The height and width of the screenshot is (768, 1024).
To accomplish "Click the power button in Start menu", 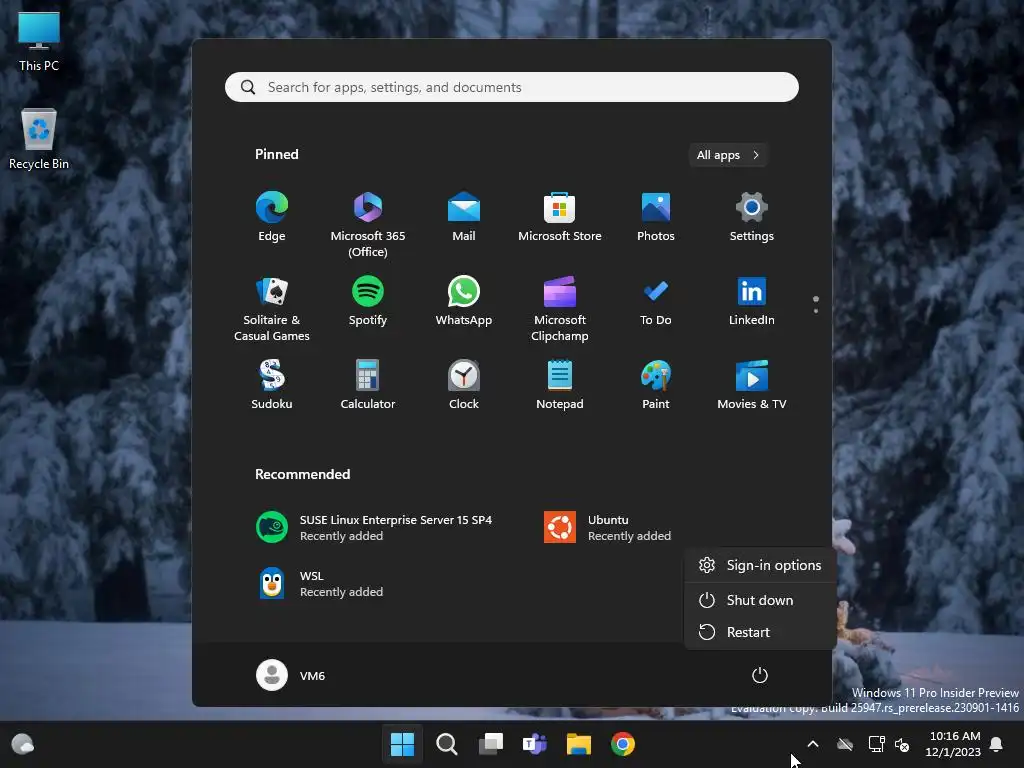I will point(760,675).
